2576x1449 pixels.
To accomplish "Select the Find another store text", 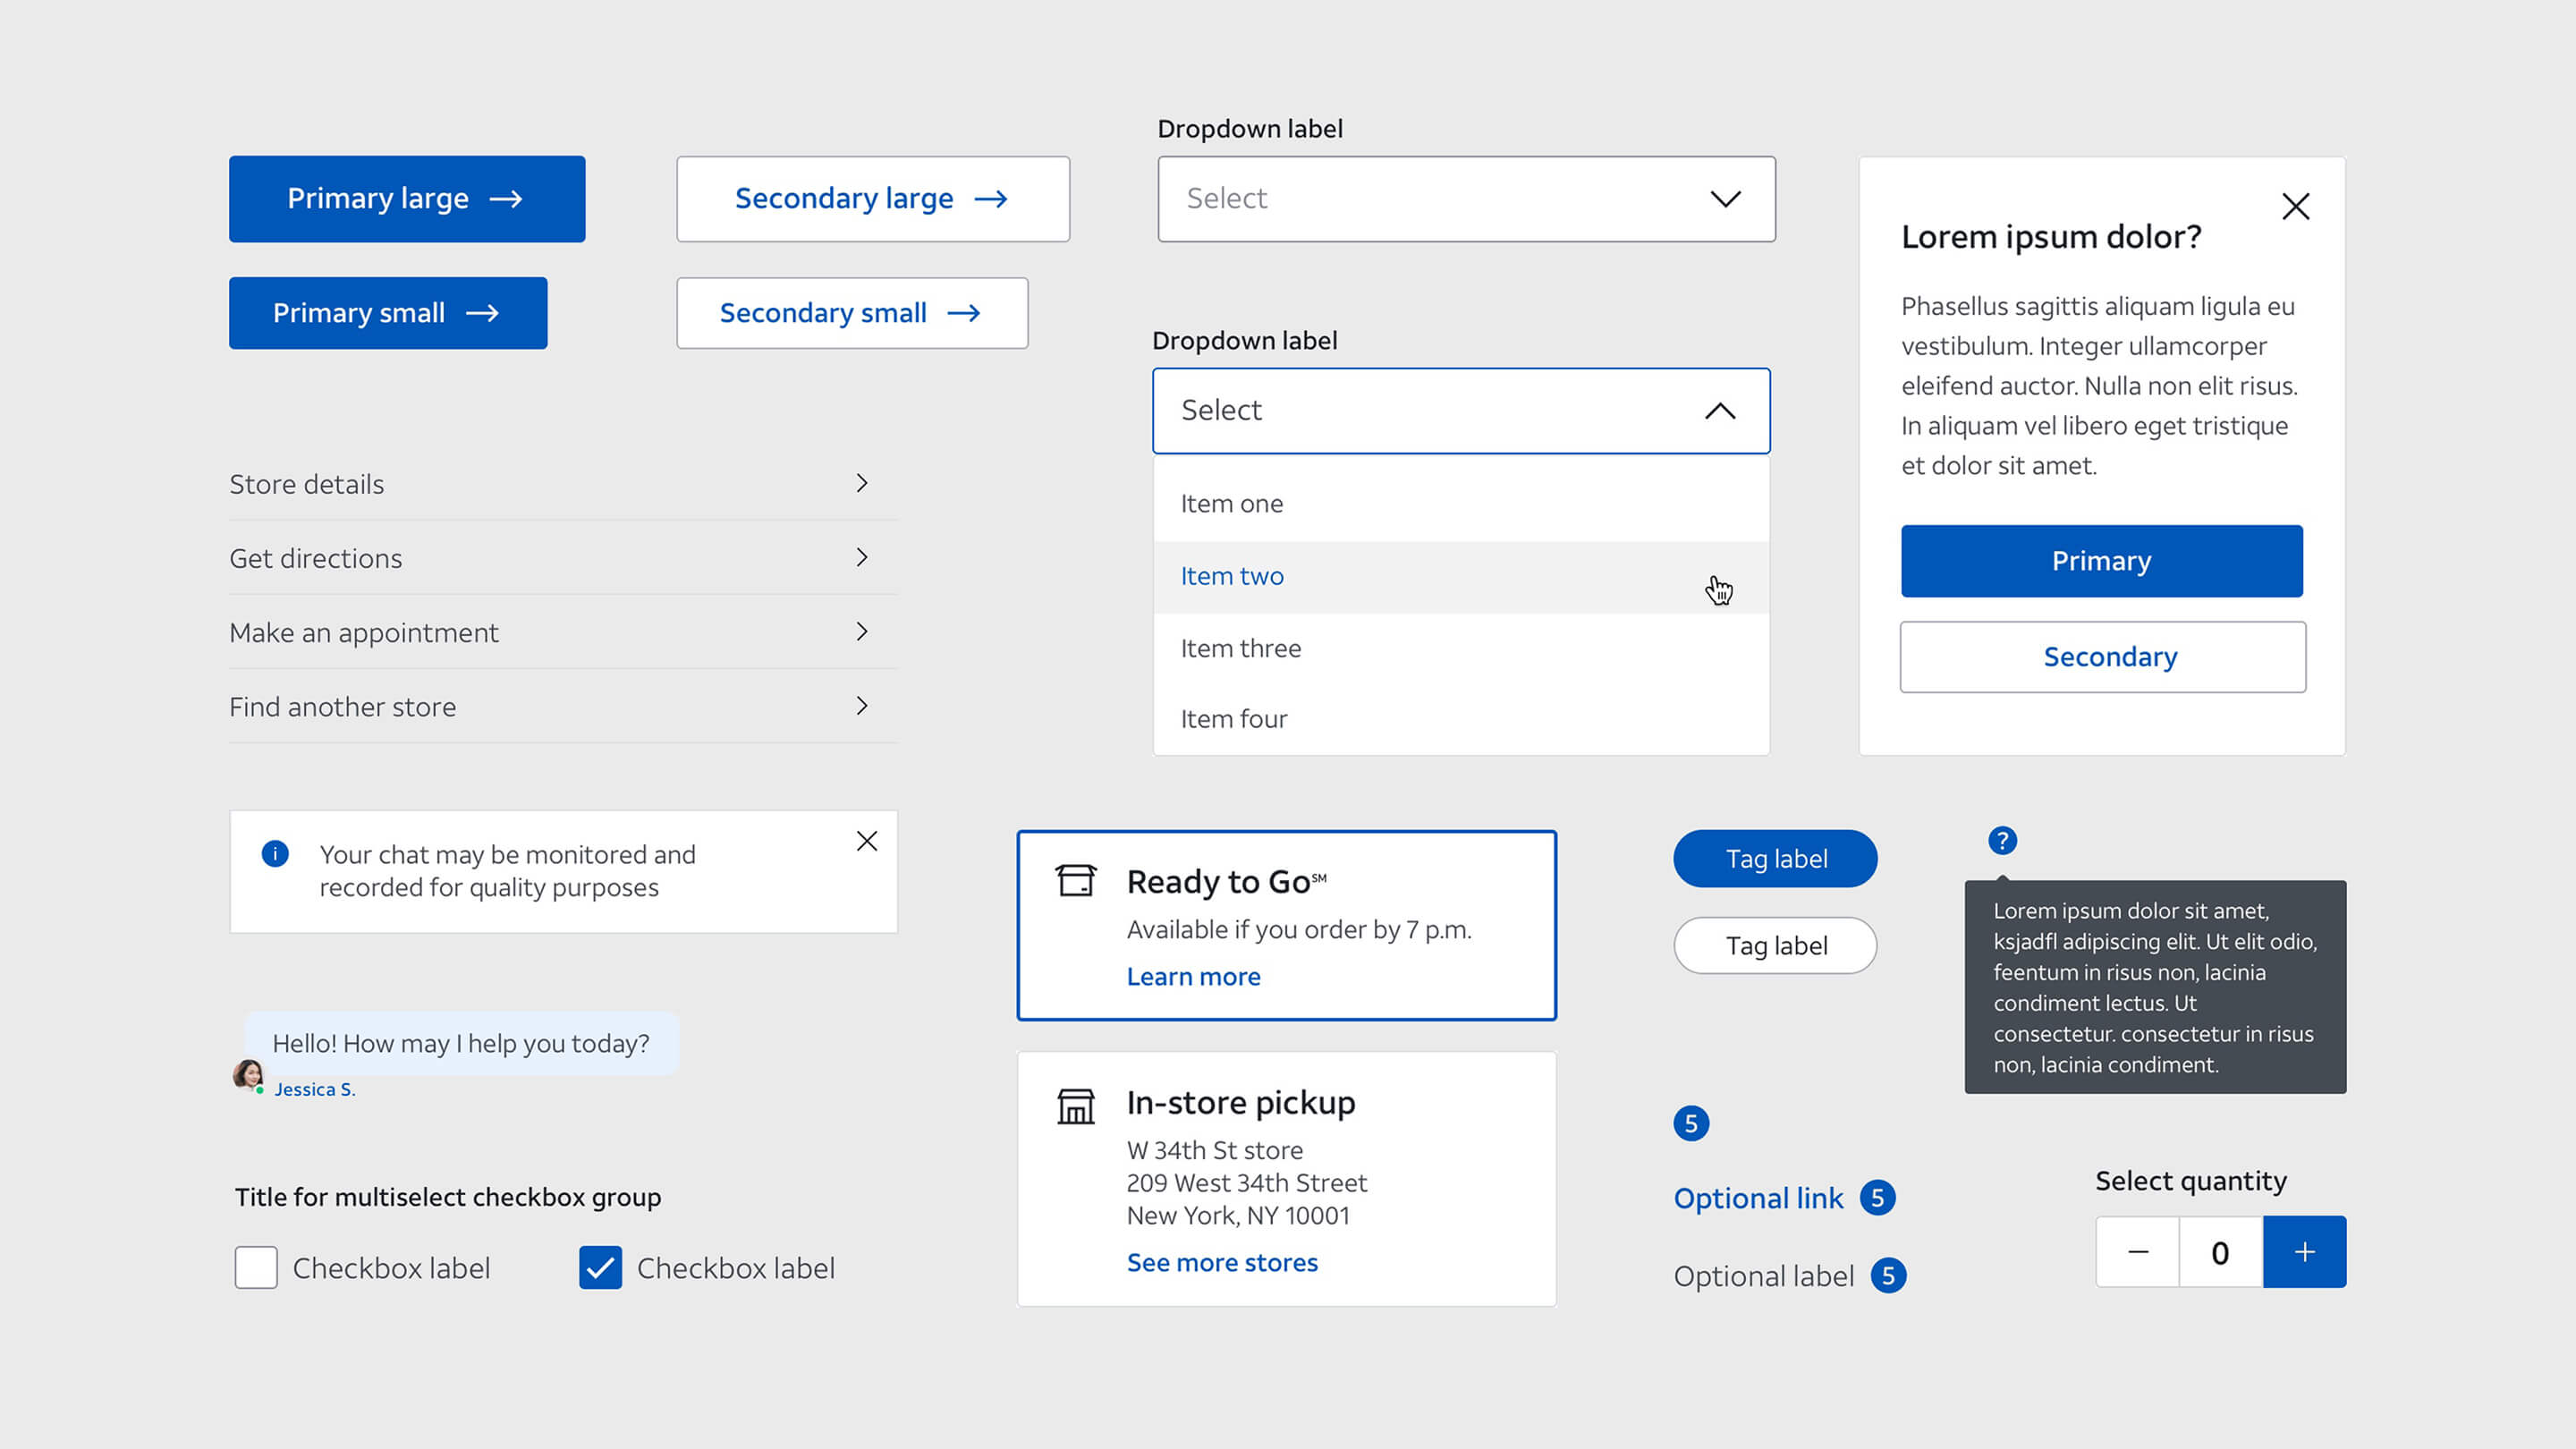I will [x=342, y=707].
